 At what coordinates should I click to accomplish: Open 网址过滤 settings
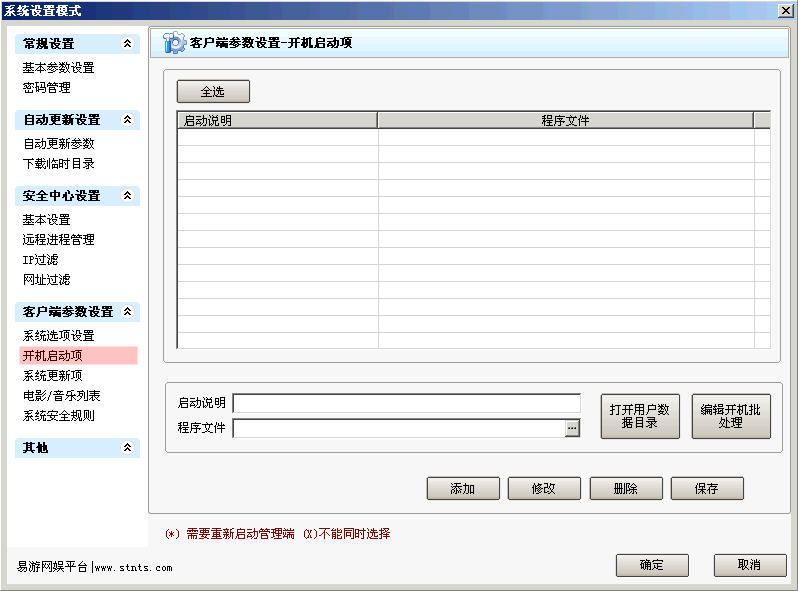coord(46,279)
